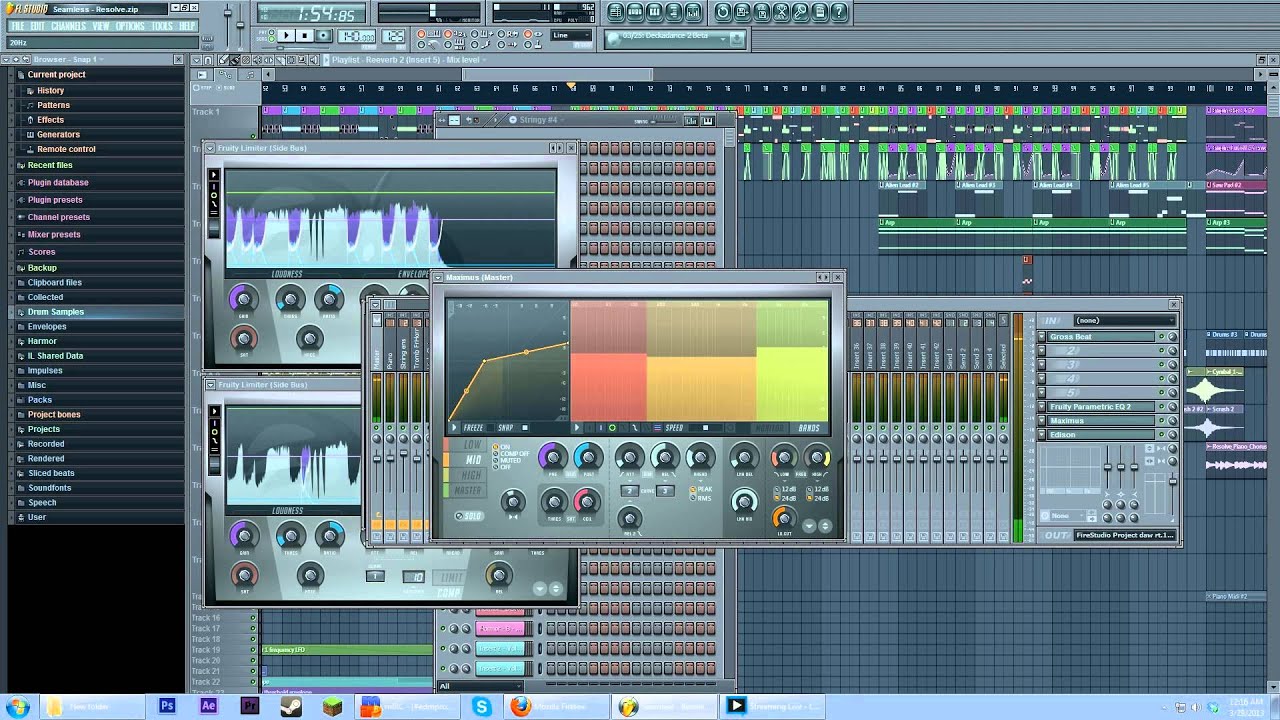Open the OPTIONS menu
Viewport: 1280px width, 720px height.
click(130, 26)
